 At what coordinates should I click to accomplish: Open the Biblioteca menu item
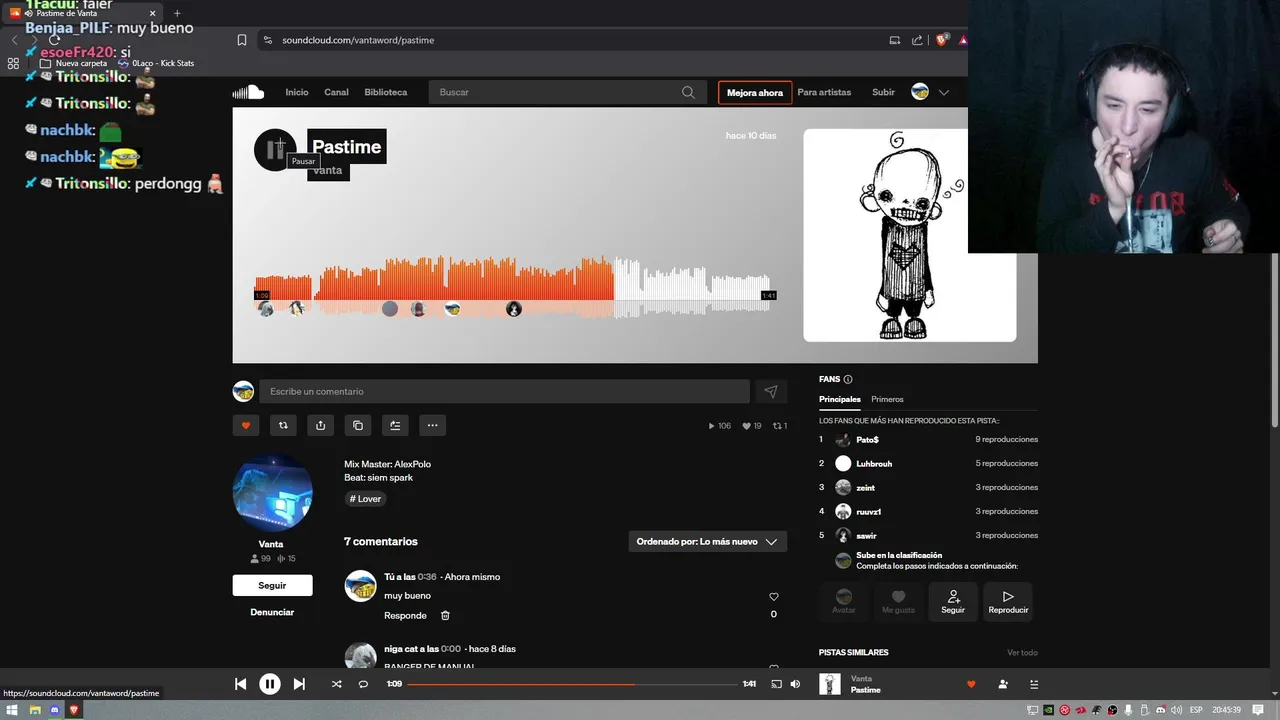point(386,92)
